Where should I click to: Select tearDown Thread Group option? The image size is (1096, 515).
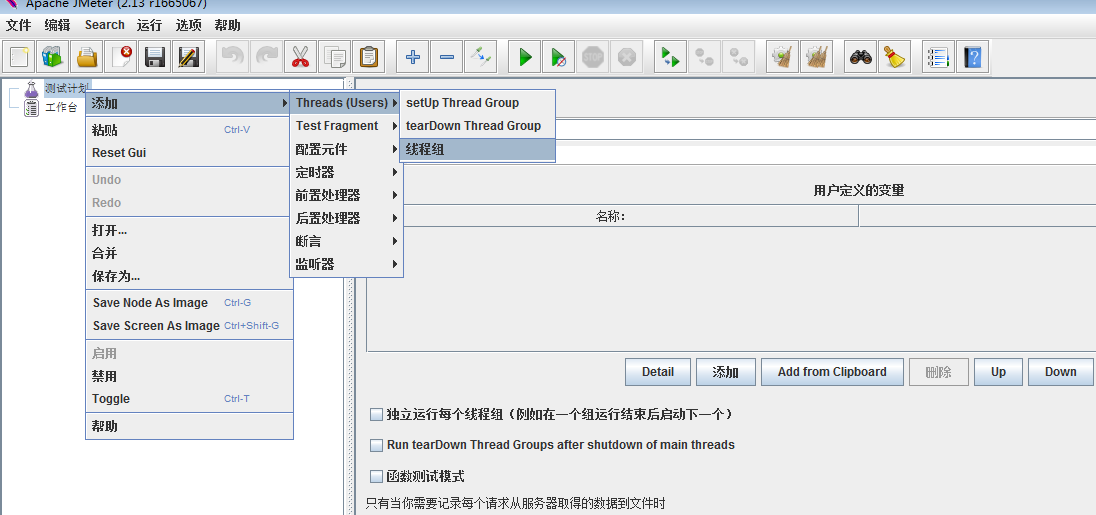(x=477, y=126)
